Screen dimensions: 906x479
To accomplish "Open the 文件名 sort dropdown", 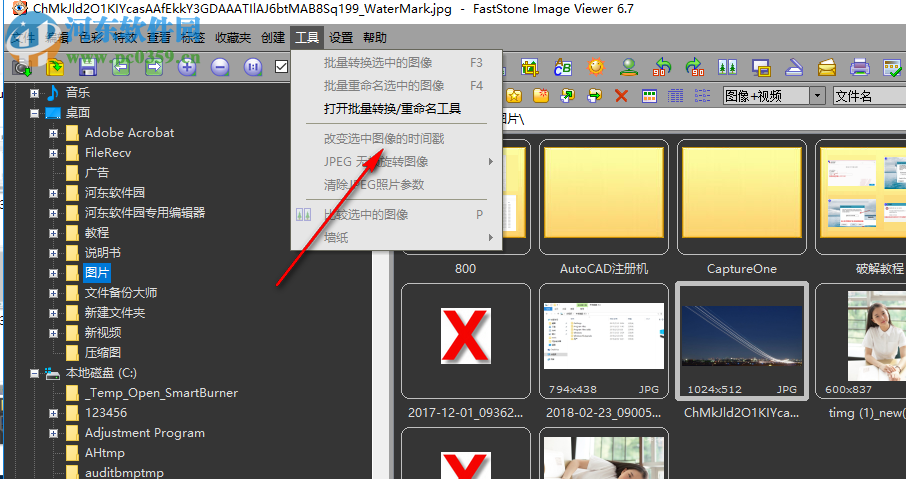I will [x=870, y=96].
